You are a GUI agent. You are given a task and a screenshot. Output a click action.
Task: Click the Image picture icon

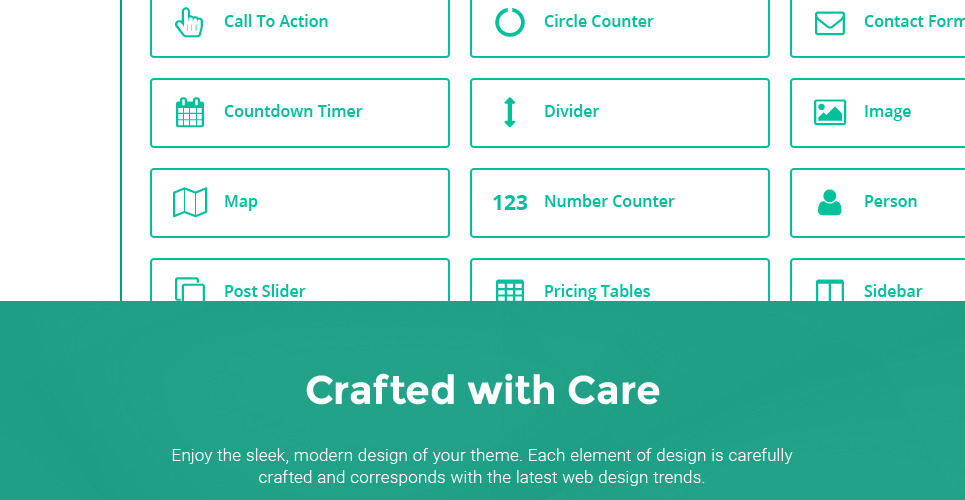coord(830,112)
